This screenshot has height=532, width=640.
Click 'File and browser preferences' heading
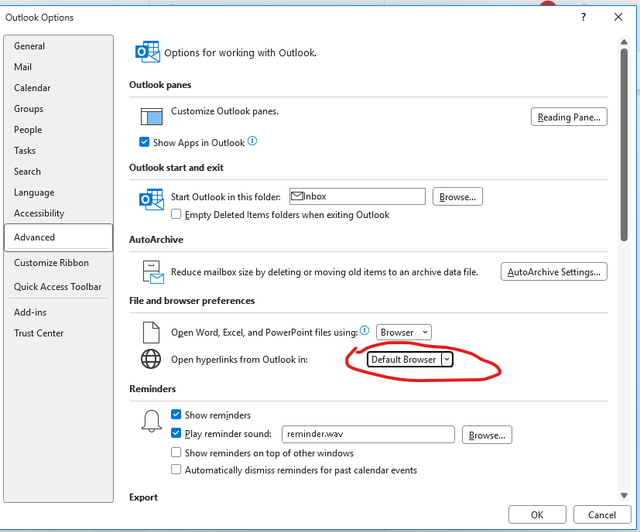pos(192,301)
